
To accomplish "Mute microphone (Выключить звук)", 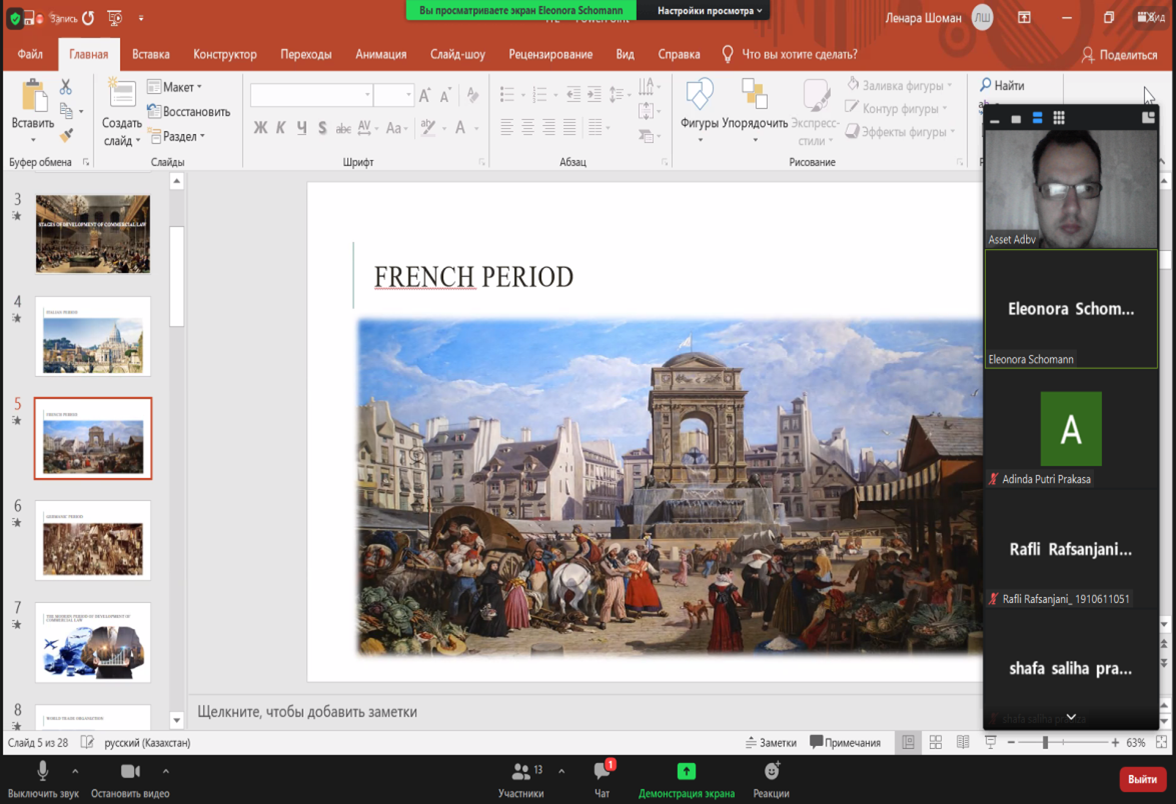I will pyautogui.click(x=43, y=778).
